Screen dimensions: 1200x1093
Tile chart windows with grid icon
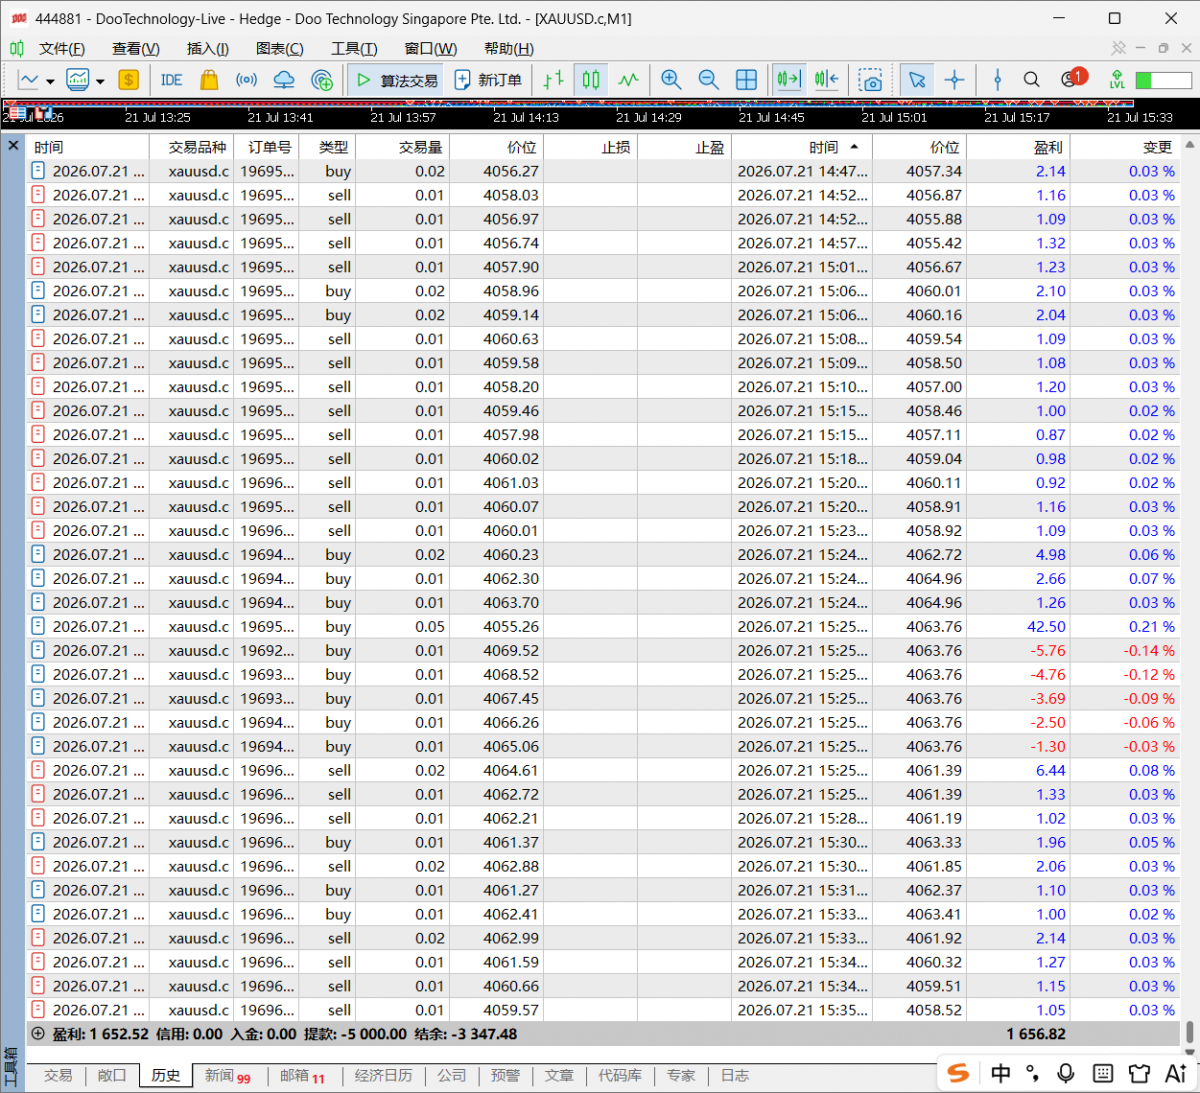pyautogui.click(x=746, y=80)
